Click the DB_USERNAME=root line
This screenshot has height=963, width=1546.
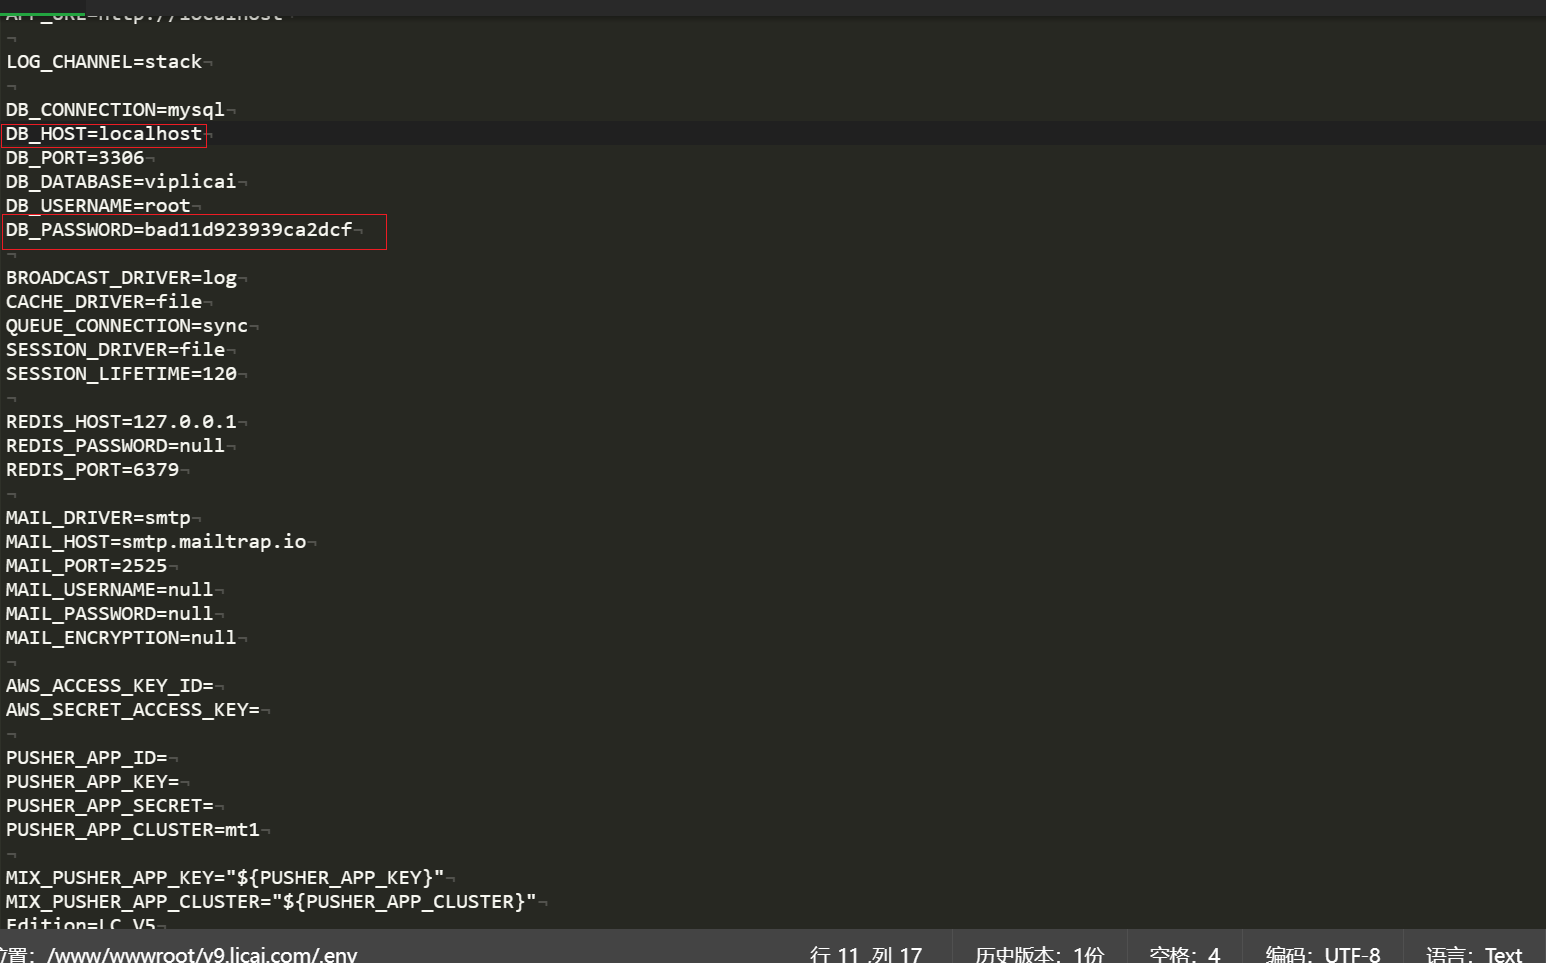click(98, 206)
